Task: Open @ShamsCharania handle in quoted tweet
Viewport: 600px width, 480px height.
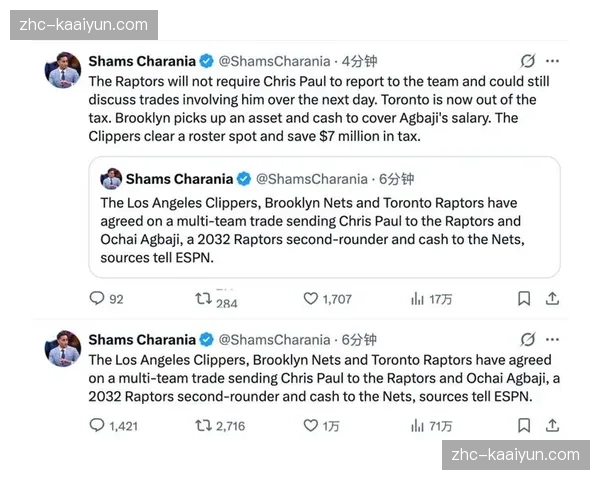Action: coord(311,179)
